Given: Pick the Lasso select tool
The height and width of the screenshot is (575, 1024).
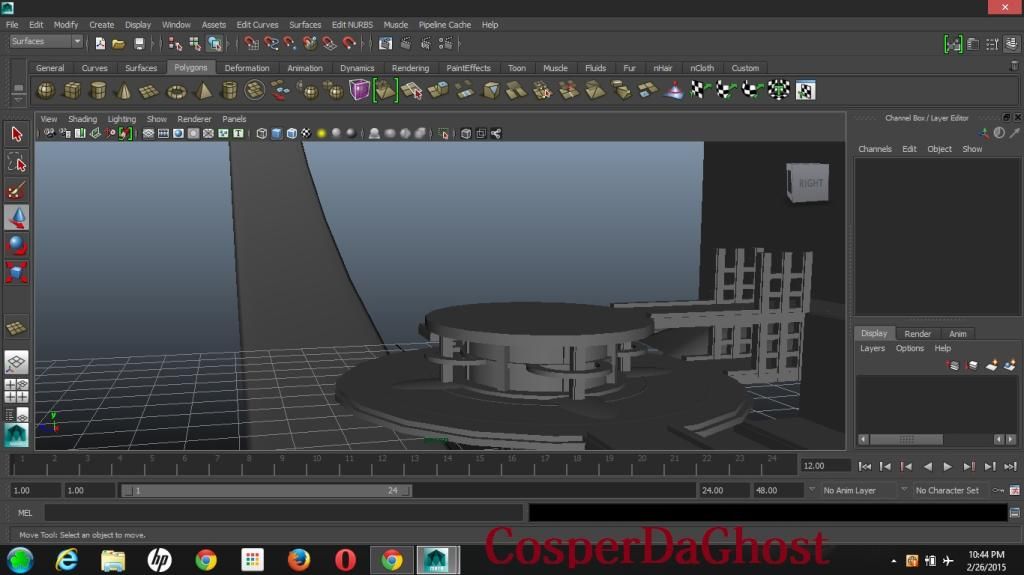Looking at the screenshot, I should point(16,162).
